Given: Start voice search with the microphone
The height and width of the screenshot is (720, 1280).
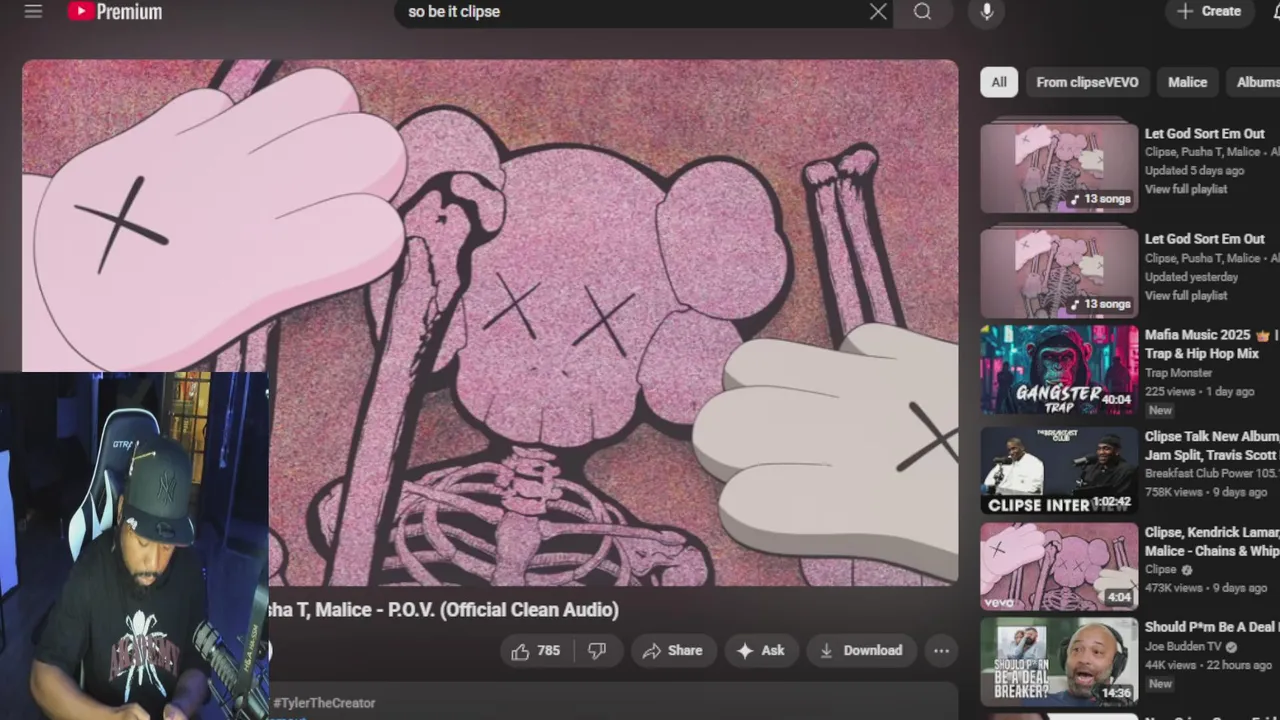Looking at the screenshot, I should click(x=986, y=12).
